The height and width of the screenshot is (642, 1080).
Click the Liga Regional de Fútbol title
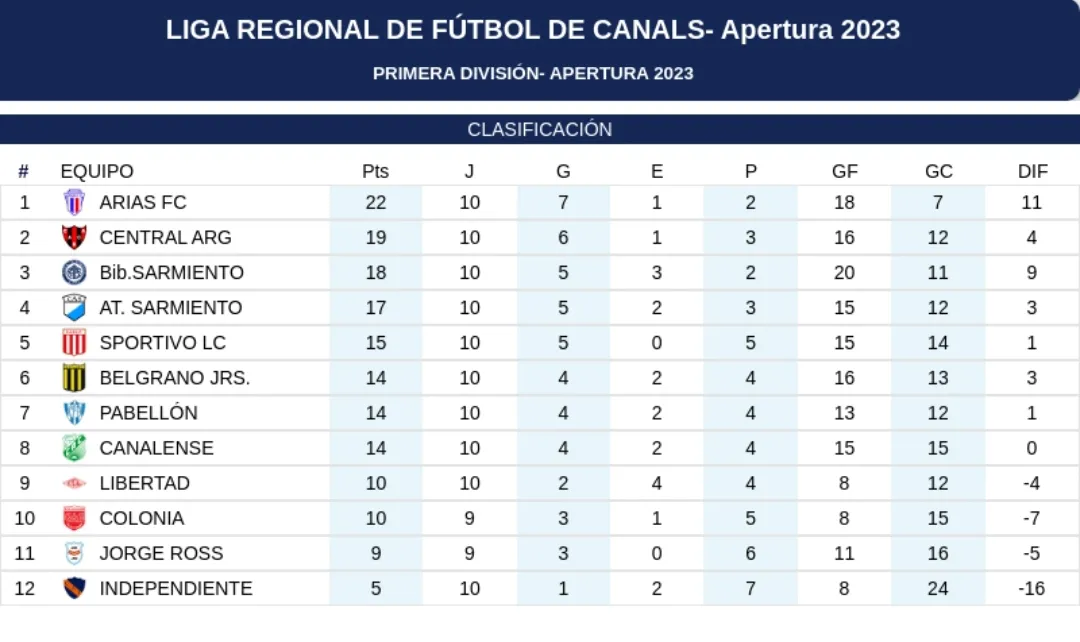(533, 30)
